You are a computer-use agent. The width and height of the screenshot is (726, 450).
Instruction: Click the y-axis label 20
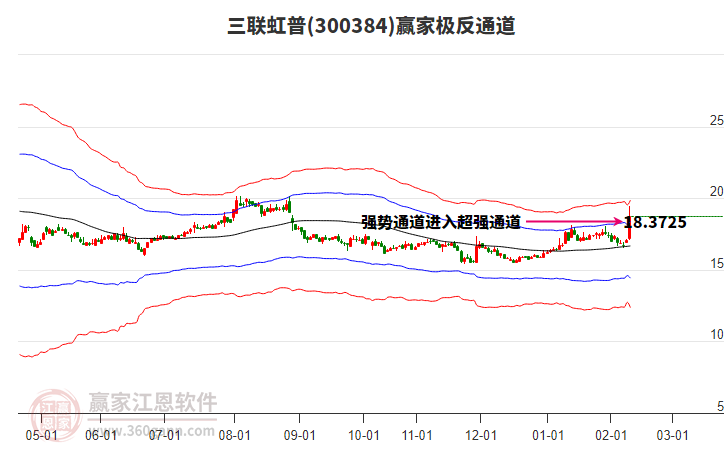717,192
